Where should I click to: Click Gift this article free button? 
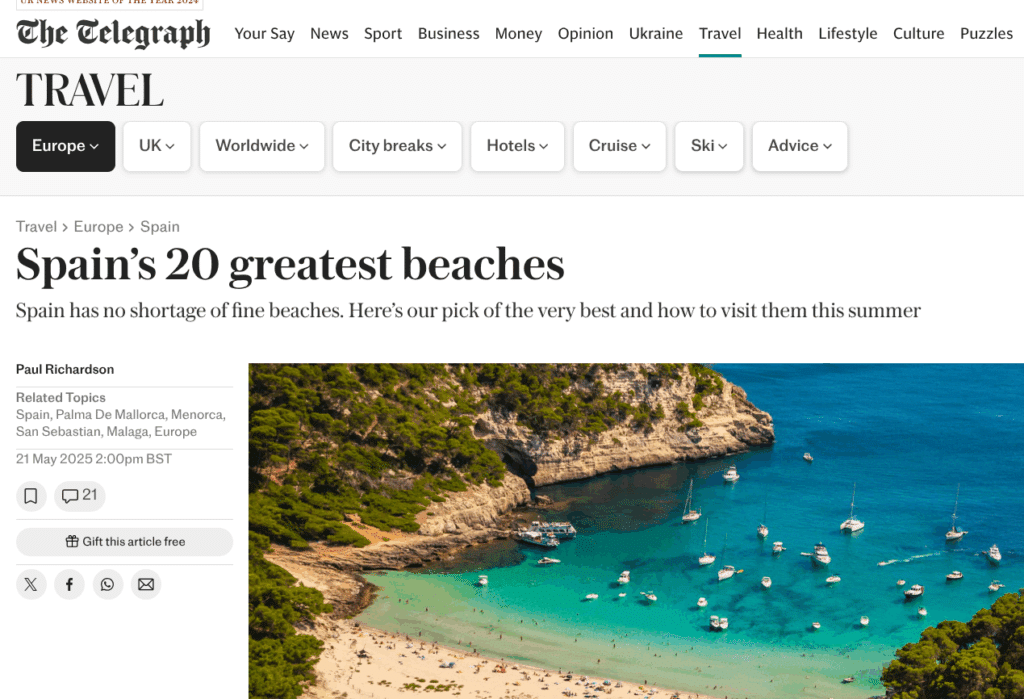pos(125,542)
